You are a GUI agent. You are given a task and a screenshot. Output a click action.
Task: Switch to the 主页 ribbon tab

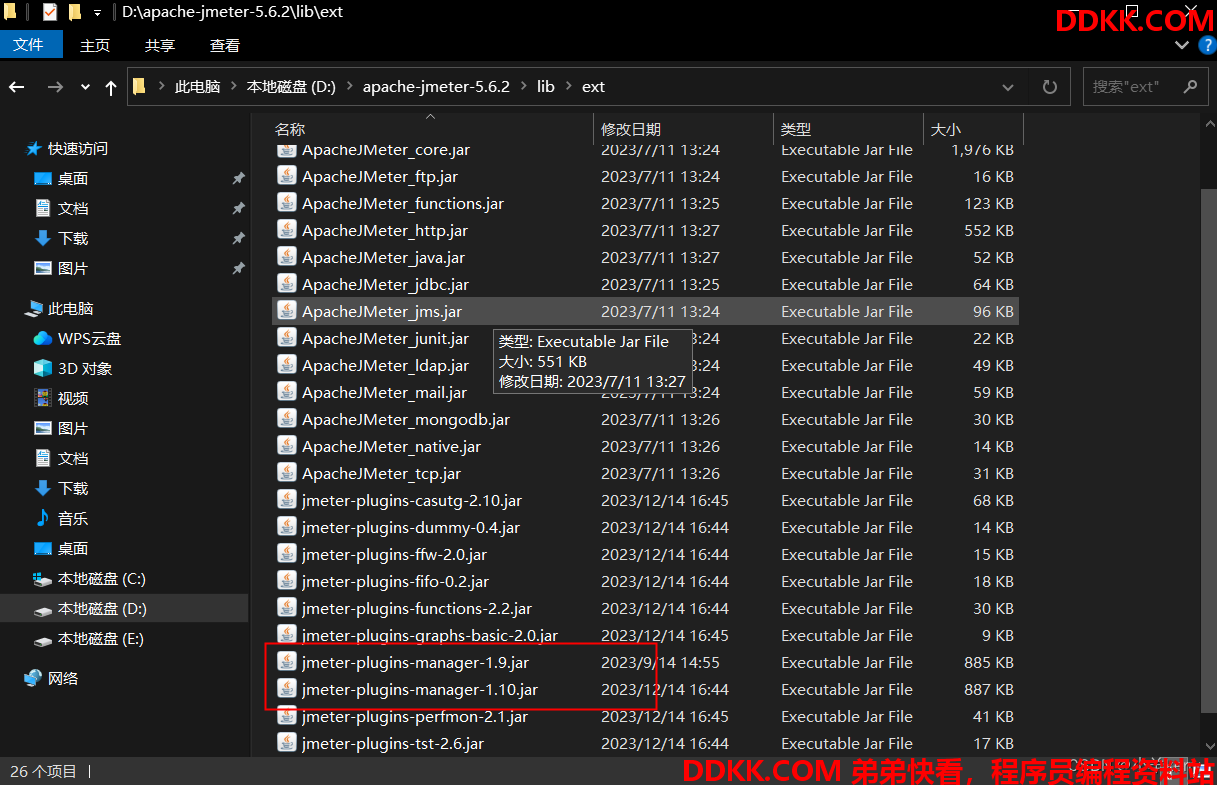point(95,45)
